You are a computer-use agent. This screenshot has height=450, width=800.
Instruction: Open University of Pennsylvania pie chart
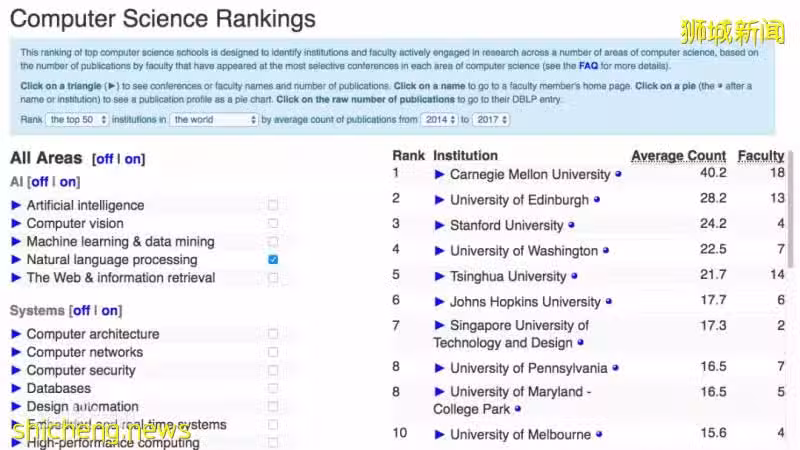[615, 368]
